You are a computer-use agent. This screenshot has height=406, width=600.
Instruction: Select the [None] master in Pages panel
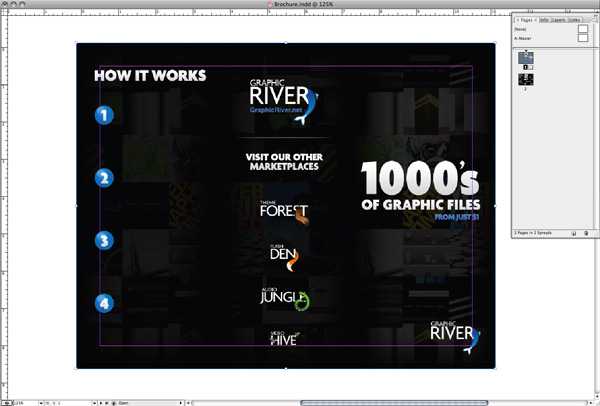coord(551,29)
